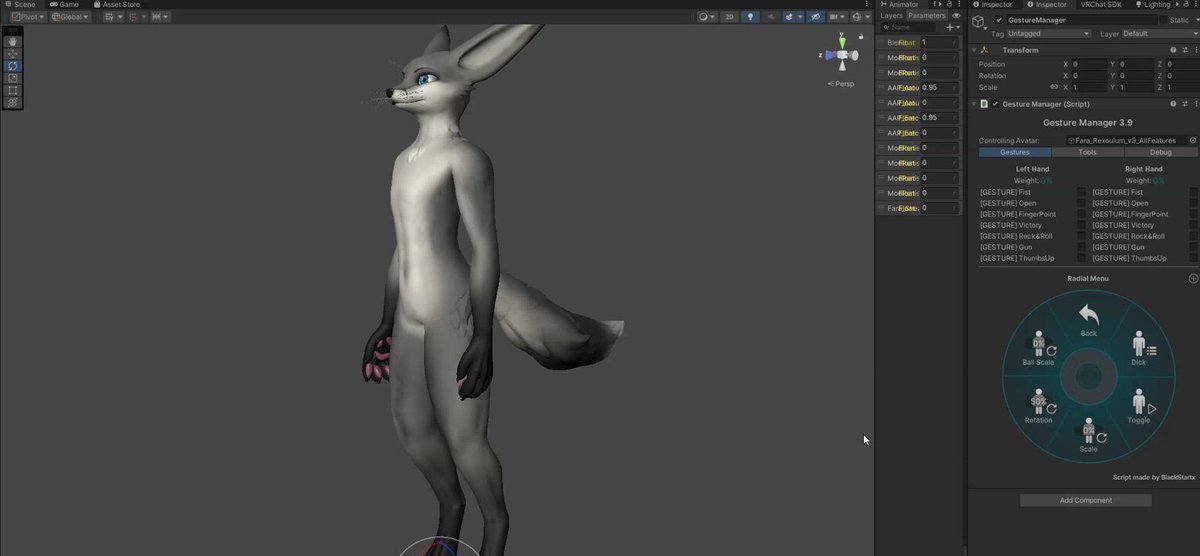Check Left Hand Fist gesture checkbox
Viewport: 1200px width, 556px height.
click(1081, 192)
